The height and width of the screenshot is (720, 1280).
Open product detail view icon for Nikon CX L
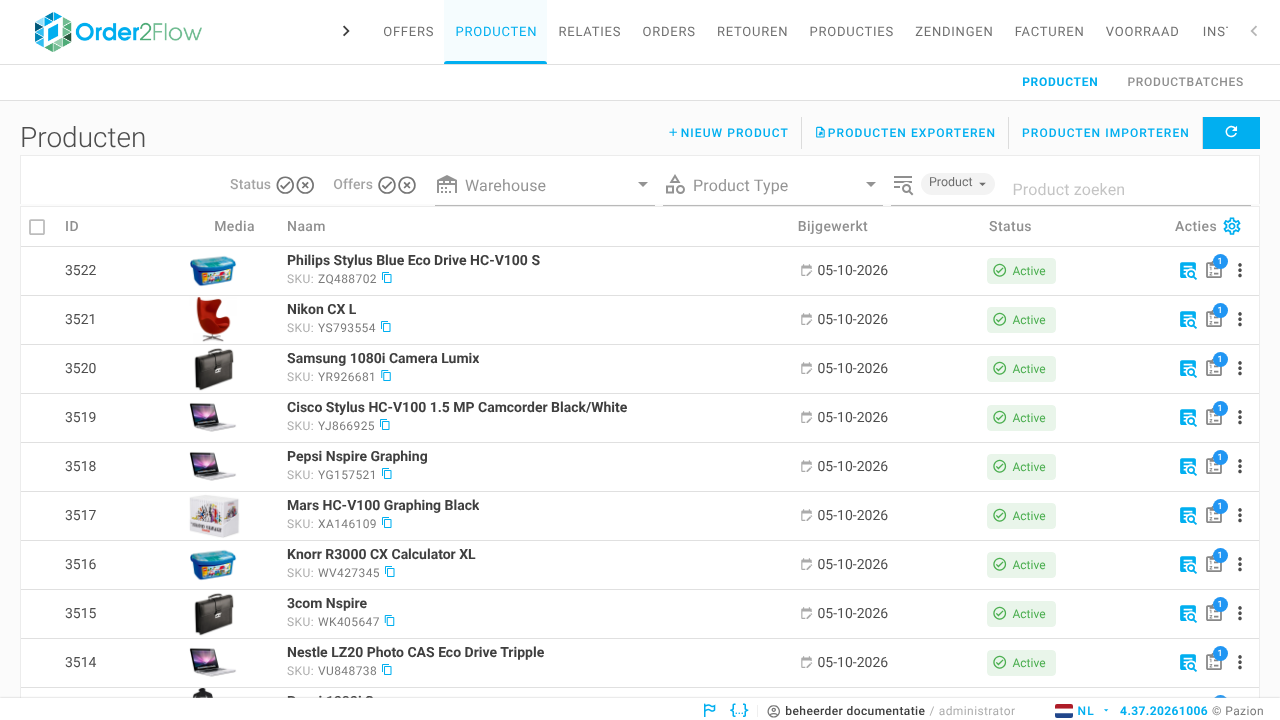point(1188,320)
